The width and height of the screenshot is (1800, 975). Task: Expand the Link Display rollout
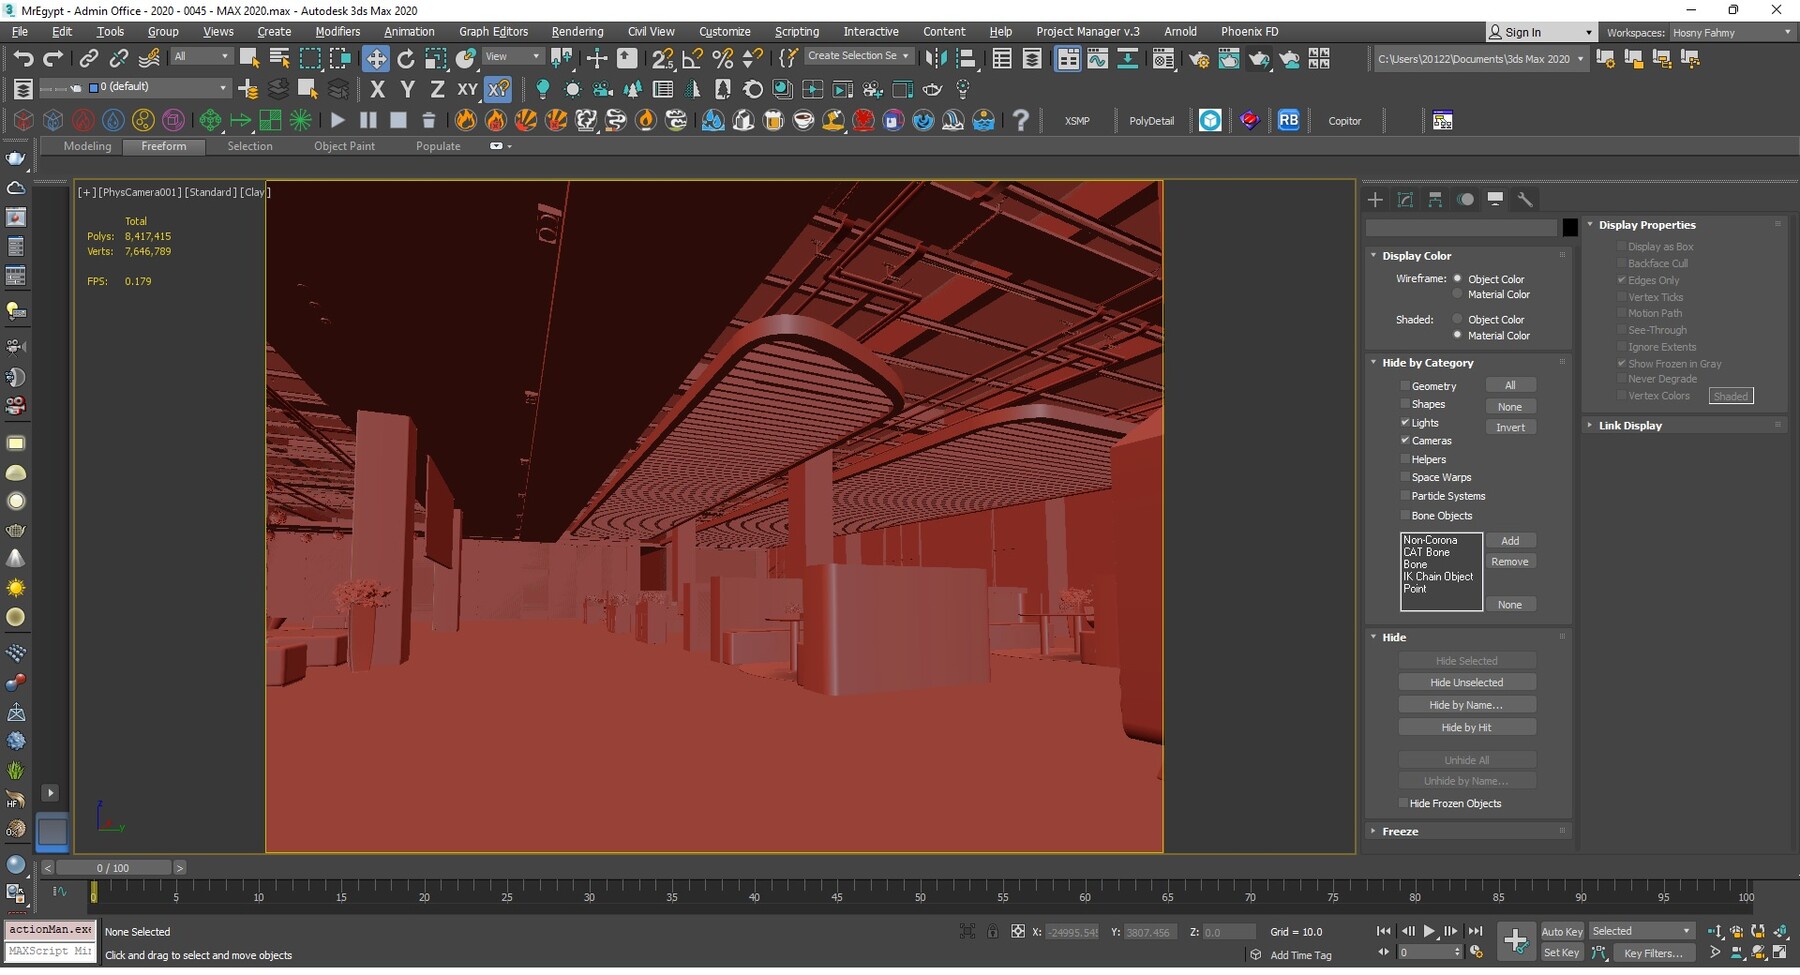[1630, 426]
